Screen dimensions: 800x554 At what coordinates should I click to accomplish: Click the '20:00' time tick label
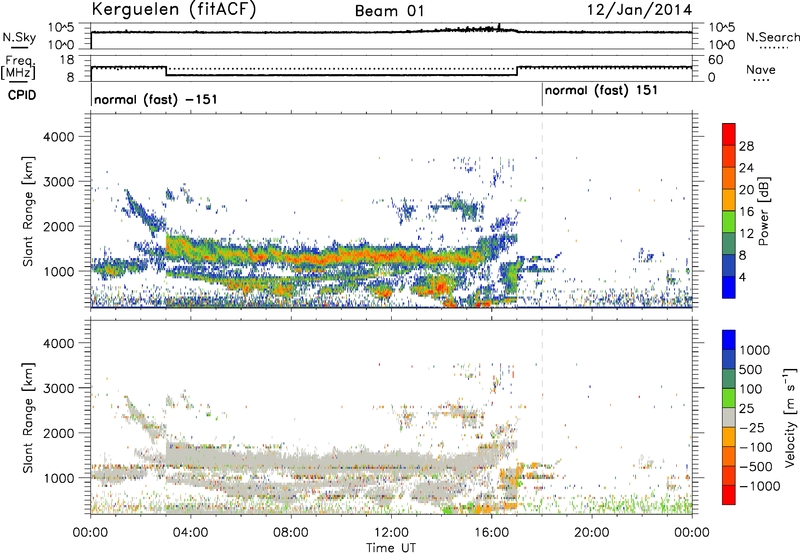[x=591, y=533]
